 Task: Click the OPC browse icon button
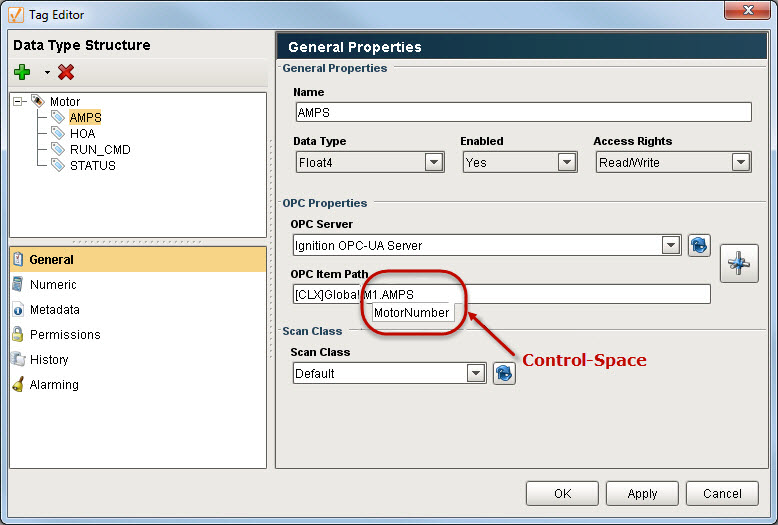[739, 263]
